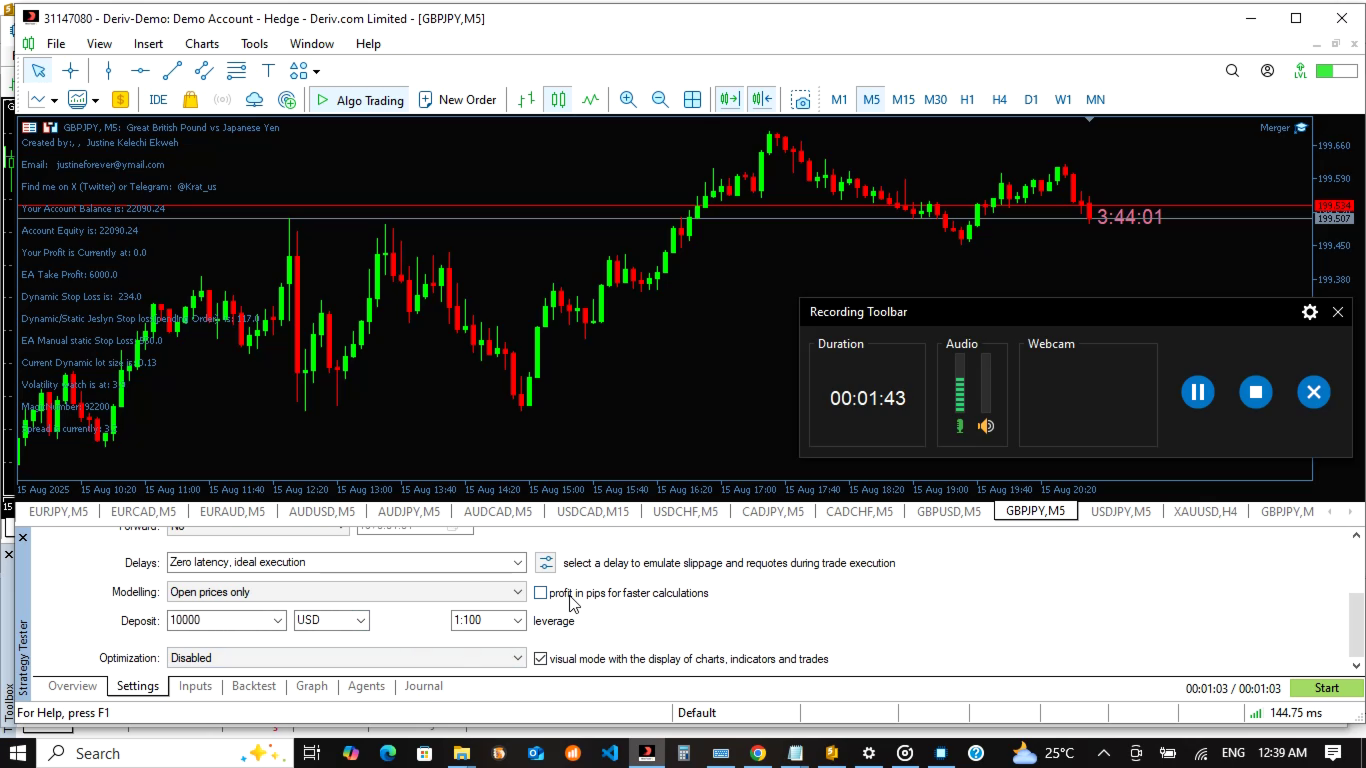This screenshot has width=1366, height=768.
Task: Click the green radar plus icon
Action: pos(287,100)
